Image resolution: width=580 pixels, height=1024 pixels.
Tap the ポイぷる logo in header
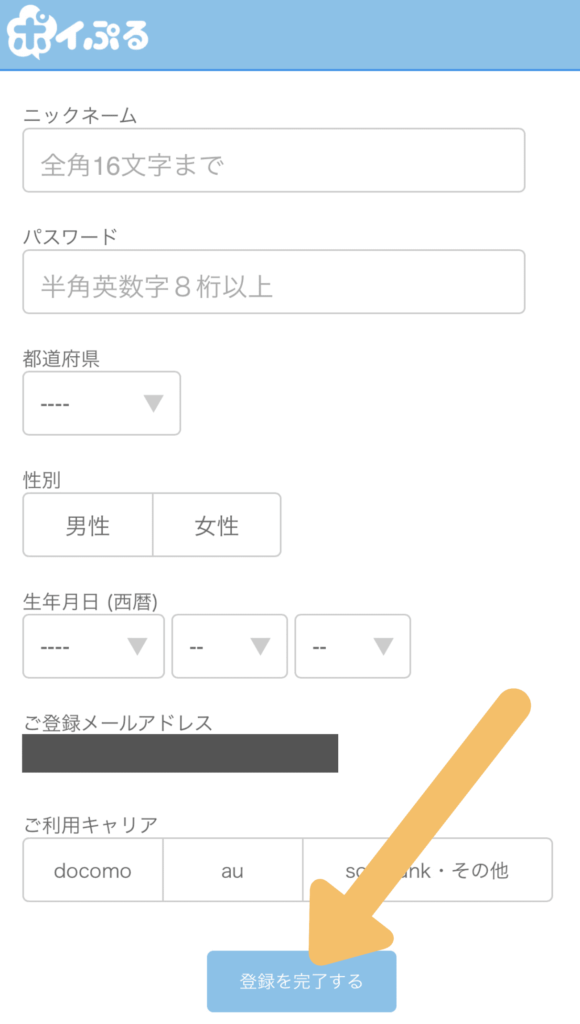(77, 32)
